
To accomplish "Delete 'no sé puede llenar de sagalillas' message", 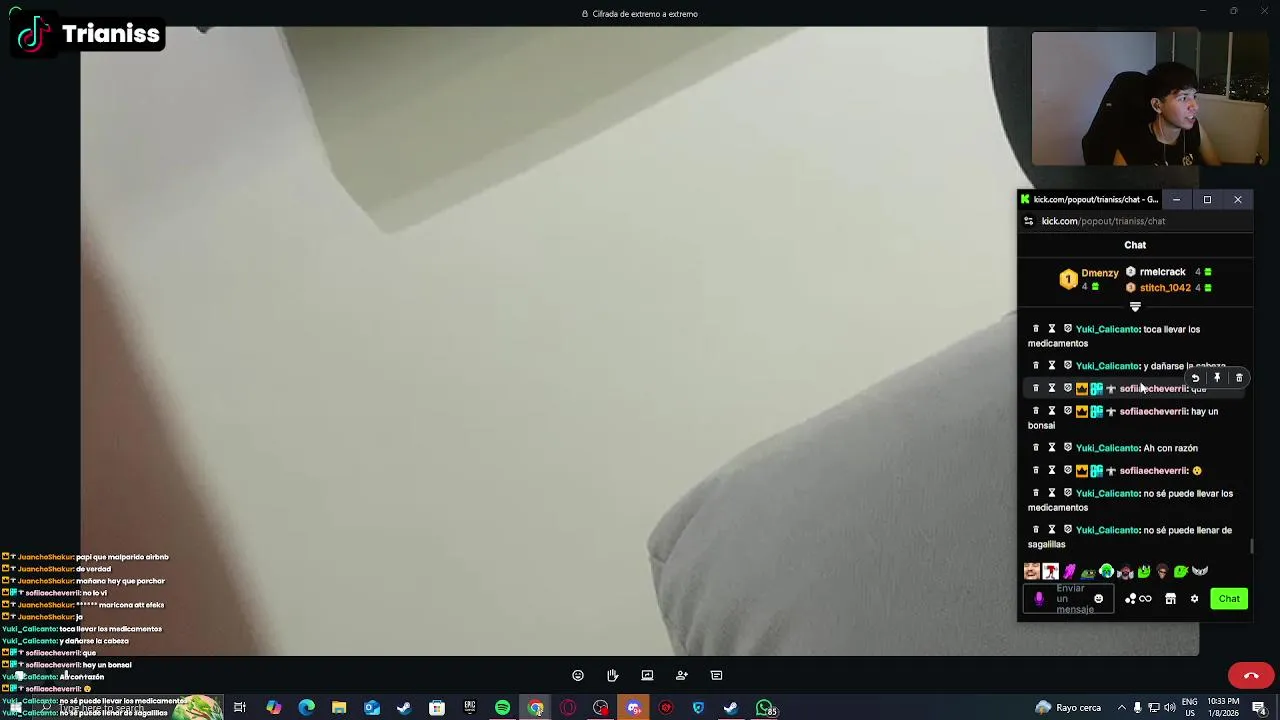I will point(1036,530).
